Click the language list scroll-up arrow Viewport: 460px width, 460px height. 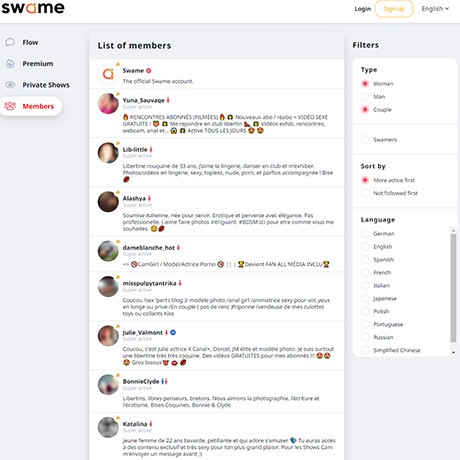453,230
